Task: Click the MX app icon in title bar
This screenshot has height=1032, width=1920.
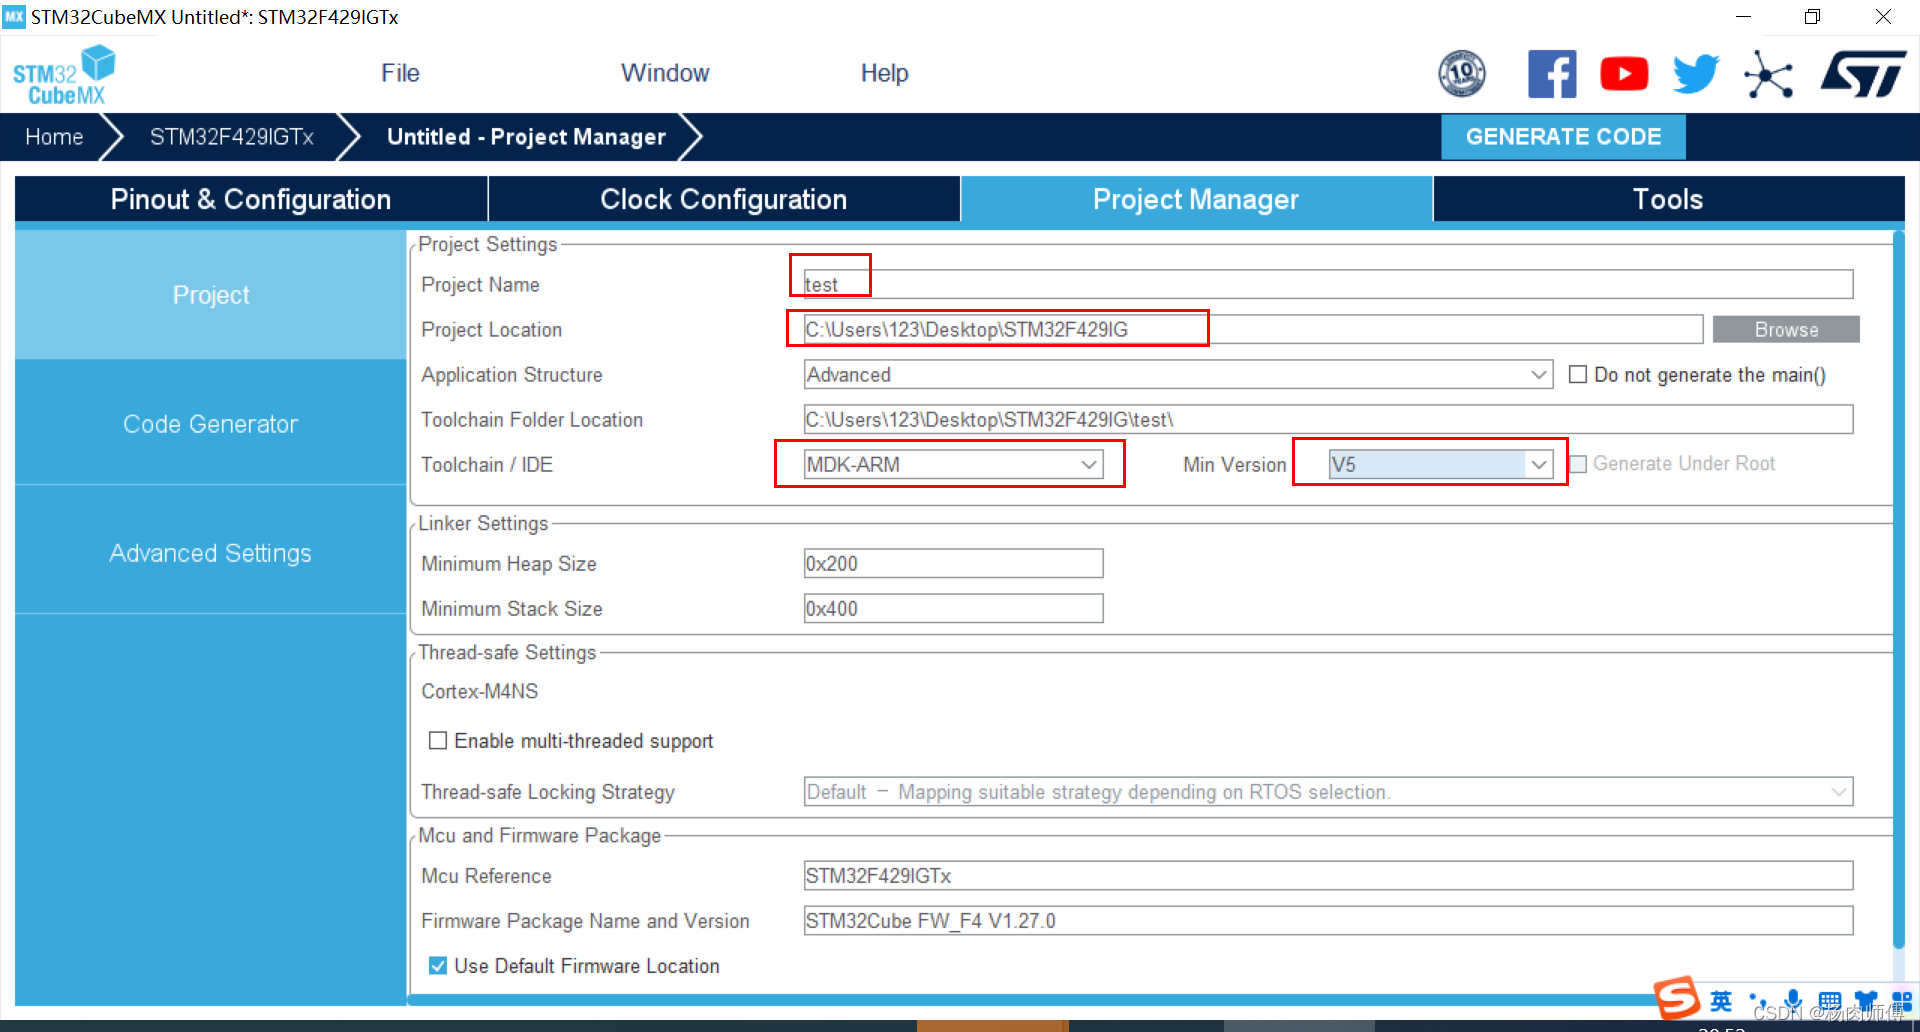Action: point(14,17)
